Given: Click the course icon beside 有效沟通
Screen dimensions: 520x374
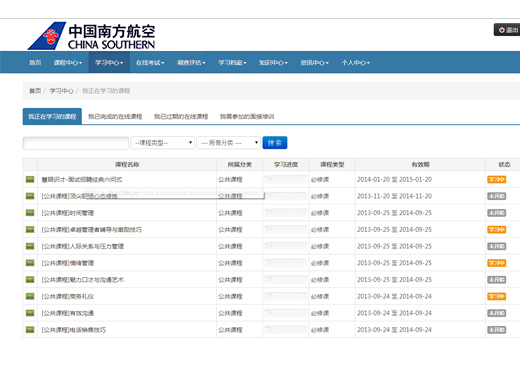Looking at the screenshot, I should 30,313.
